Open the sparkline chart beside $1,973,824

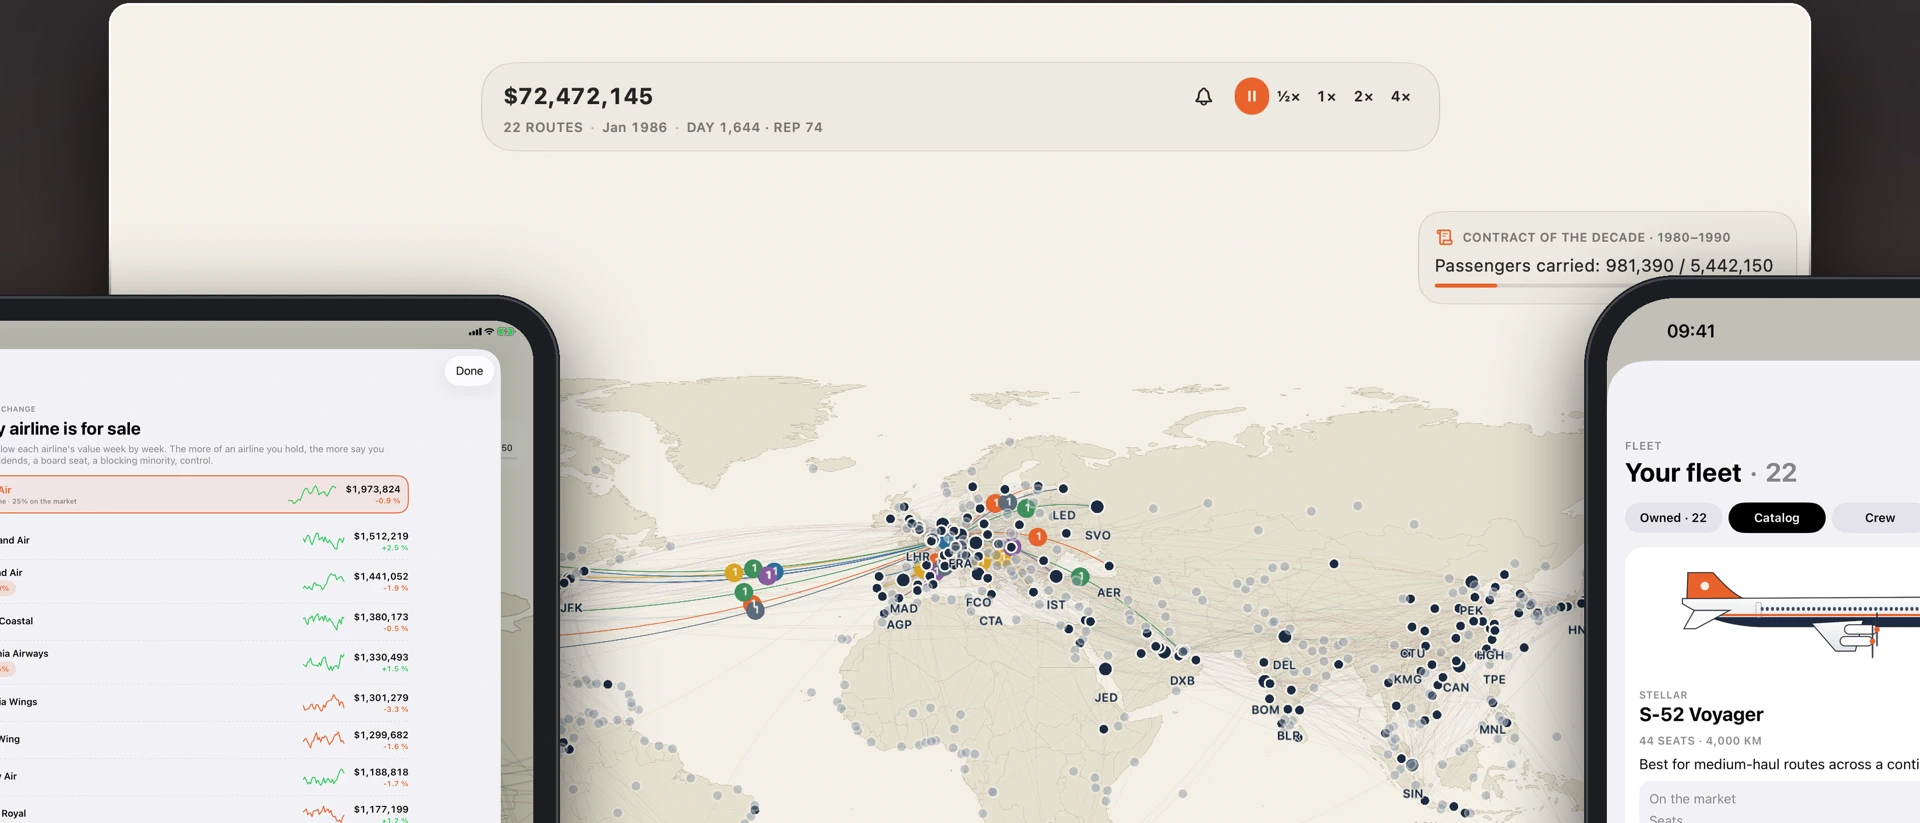pos(312,494)
